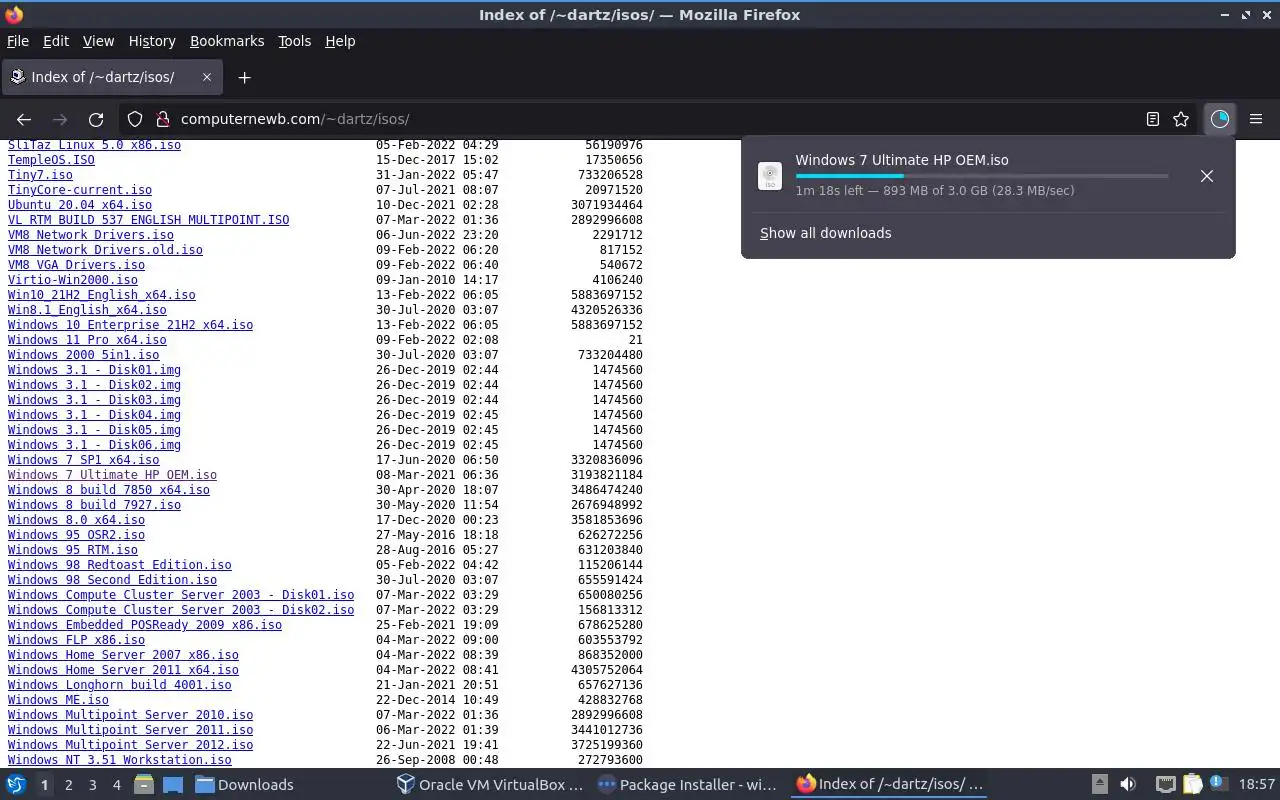Open the Firefox hamburger application menu
The width and height of the screenshot is (1280, 800).
pyautogui.click(x=1256, y=119)
